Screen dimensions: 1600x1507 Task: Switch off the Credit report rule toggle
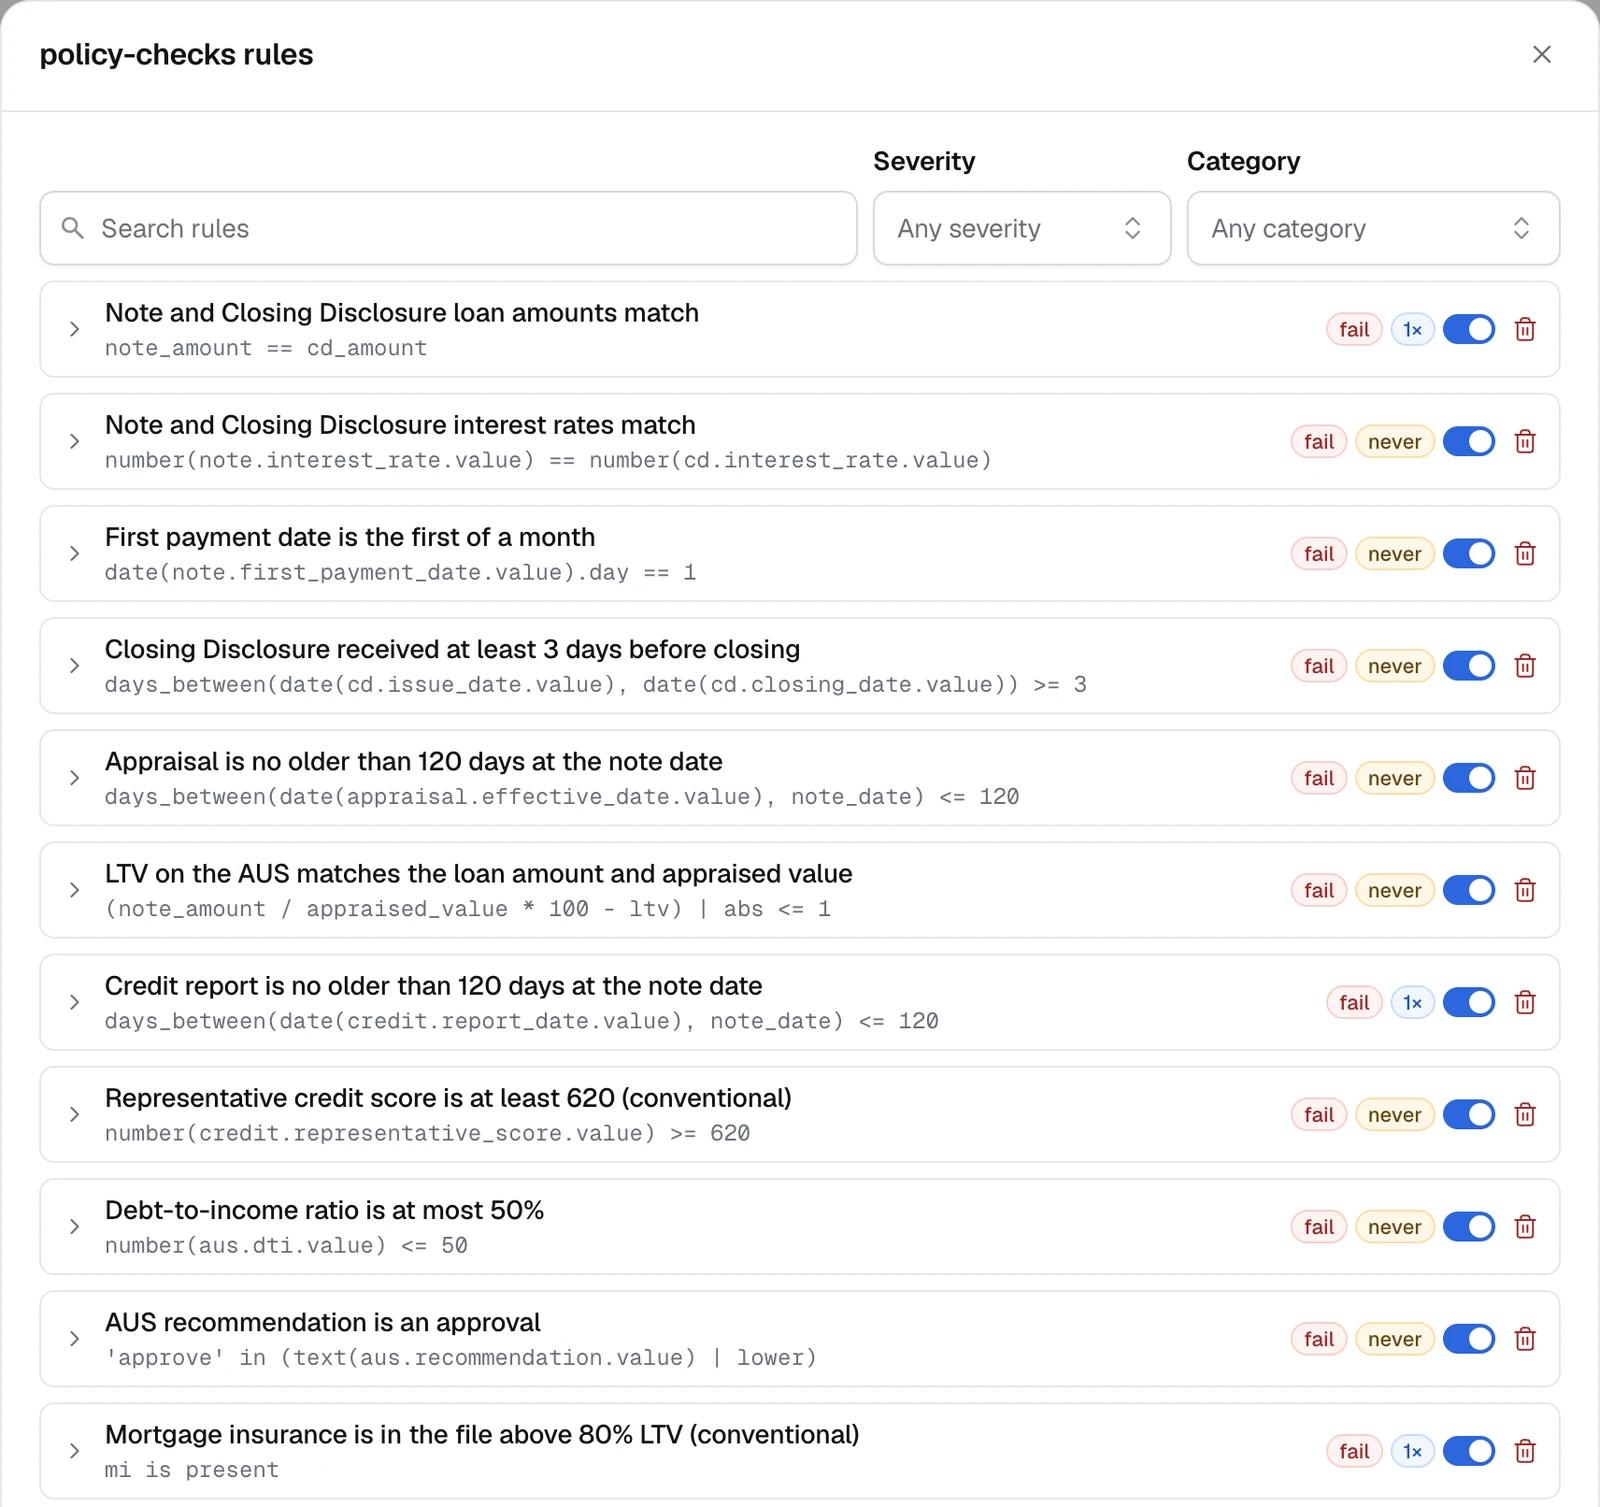(1469, 1002)
